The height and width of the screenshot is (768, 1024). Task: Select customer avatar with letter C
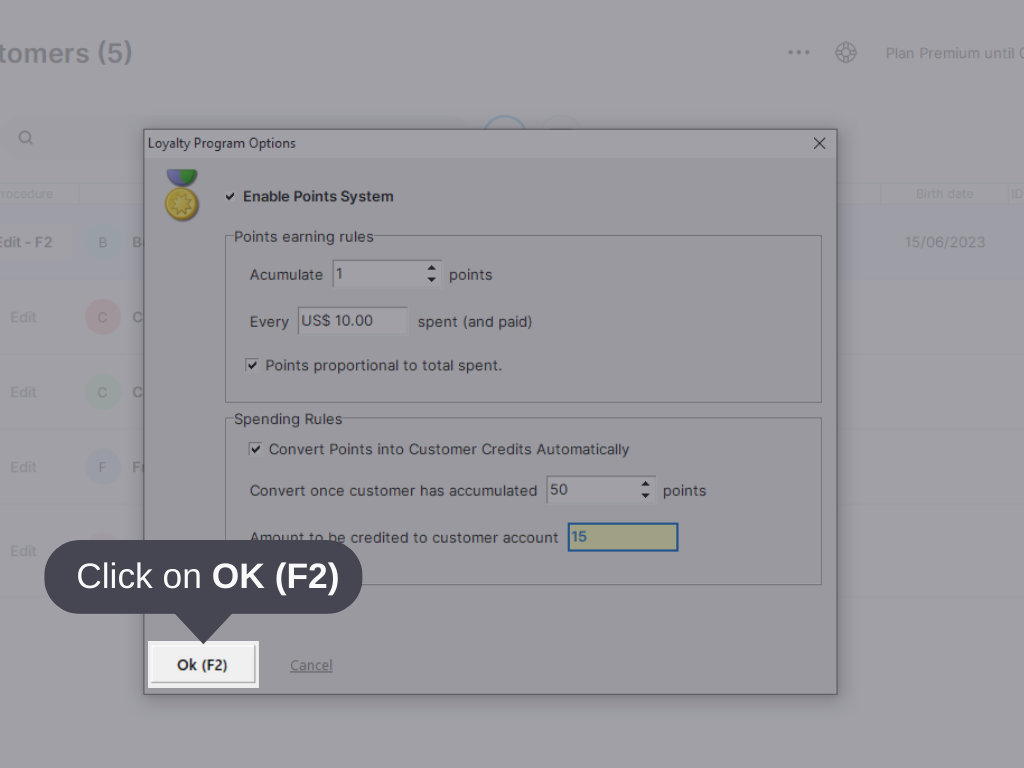[103, 317]
